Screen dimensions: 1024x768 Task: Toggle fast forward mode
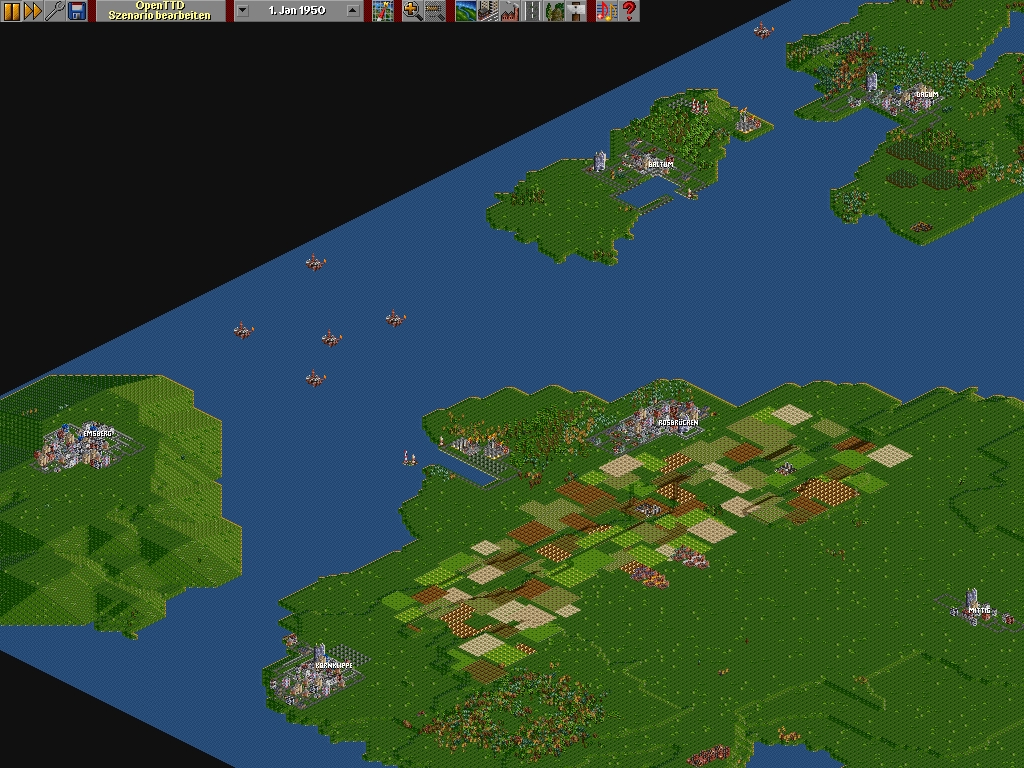[33, 11]
